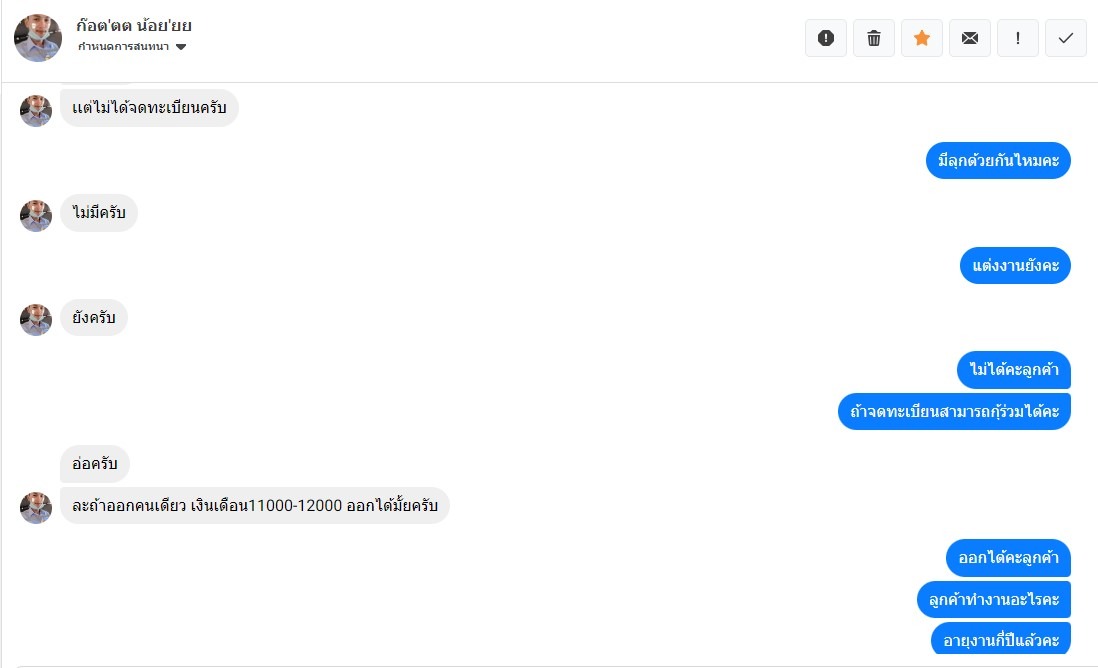Select the sent message แต่งงานยังคะ
The image size is (1098, 668).
[x=1015, y=266]
